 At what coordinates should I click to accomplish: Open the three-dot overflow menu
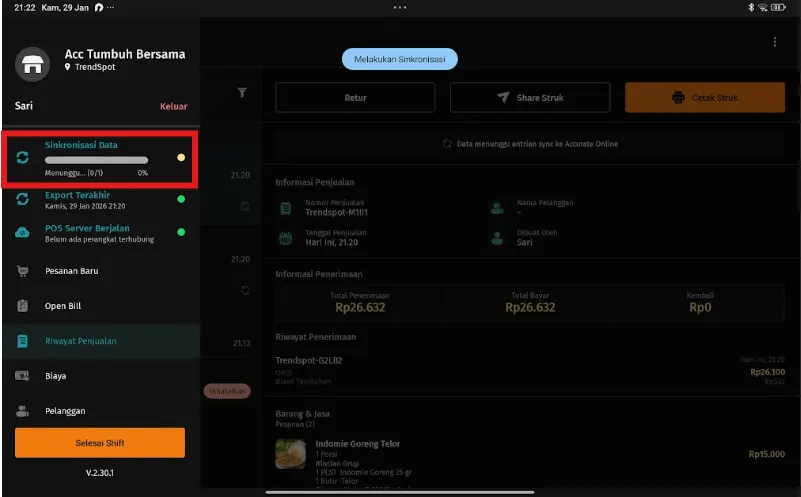pos(774,42)
